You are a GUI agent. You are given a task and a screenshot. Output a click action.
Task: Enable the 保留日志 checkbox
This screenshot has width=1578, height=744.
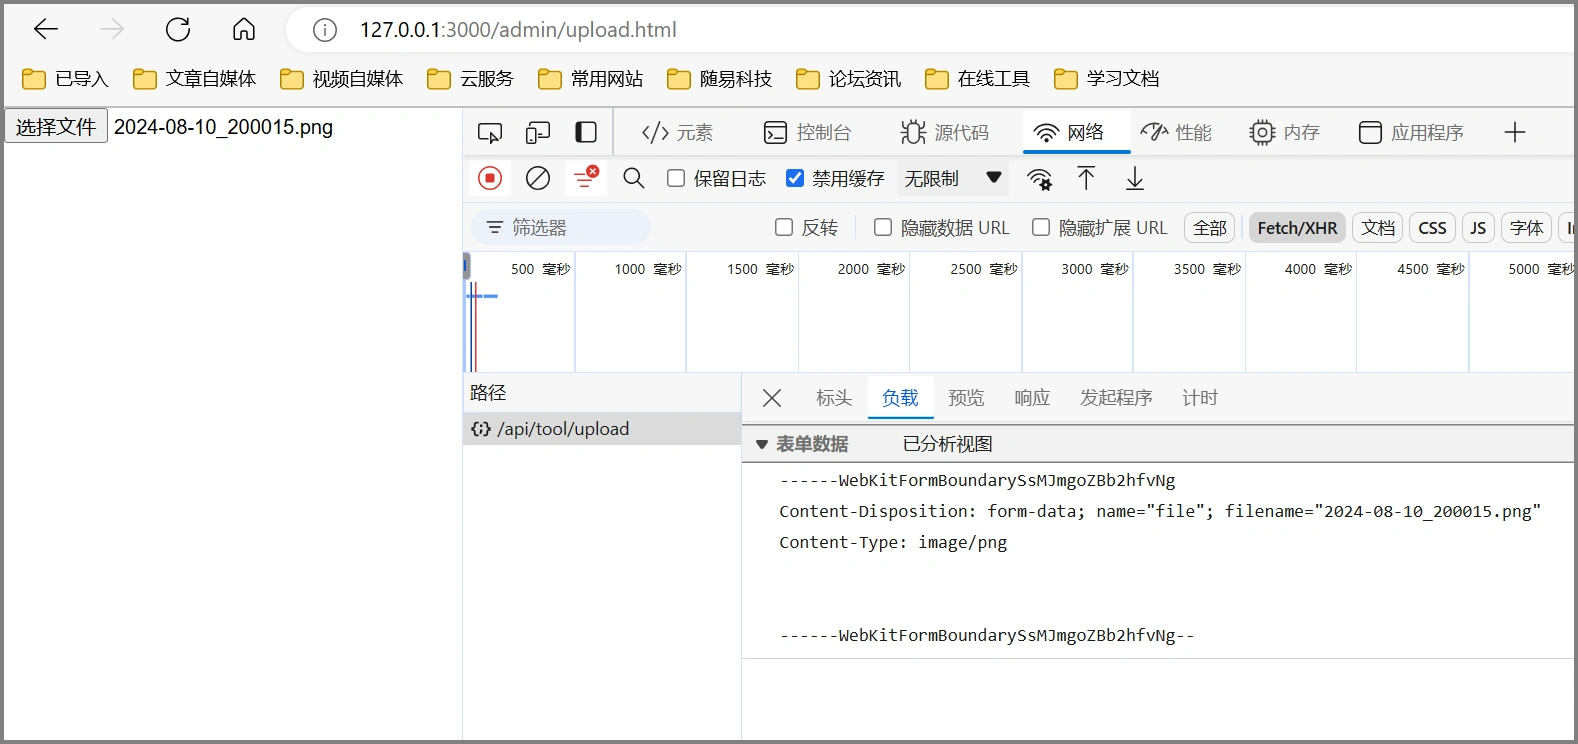677,178
